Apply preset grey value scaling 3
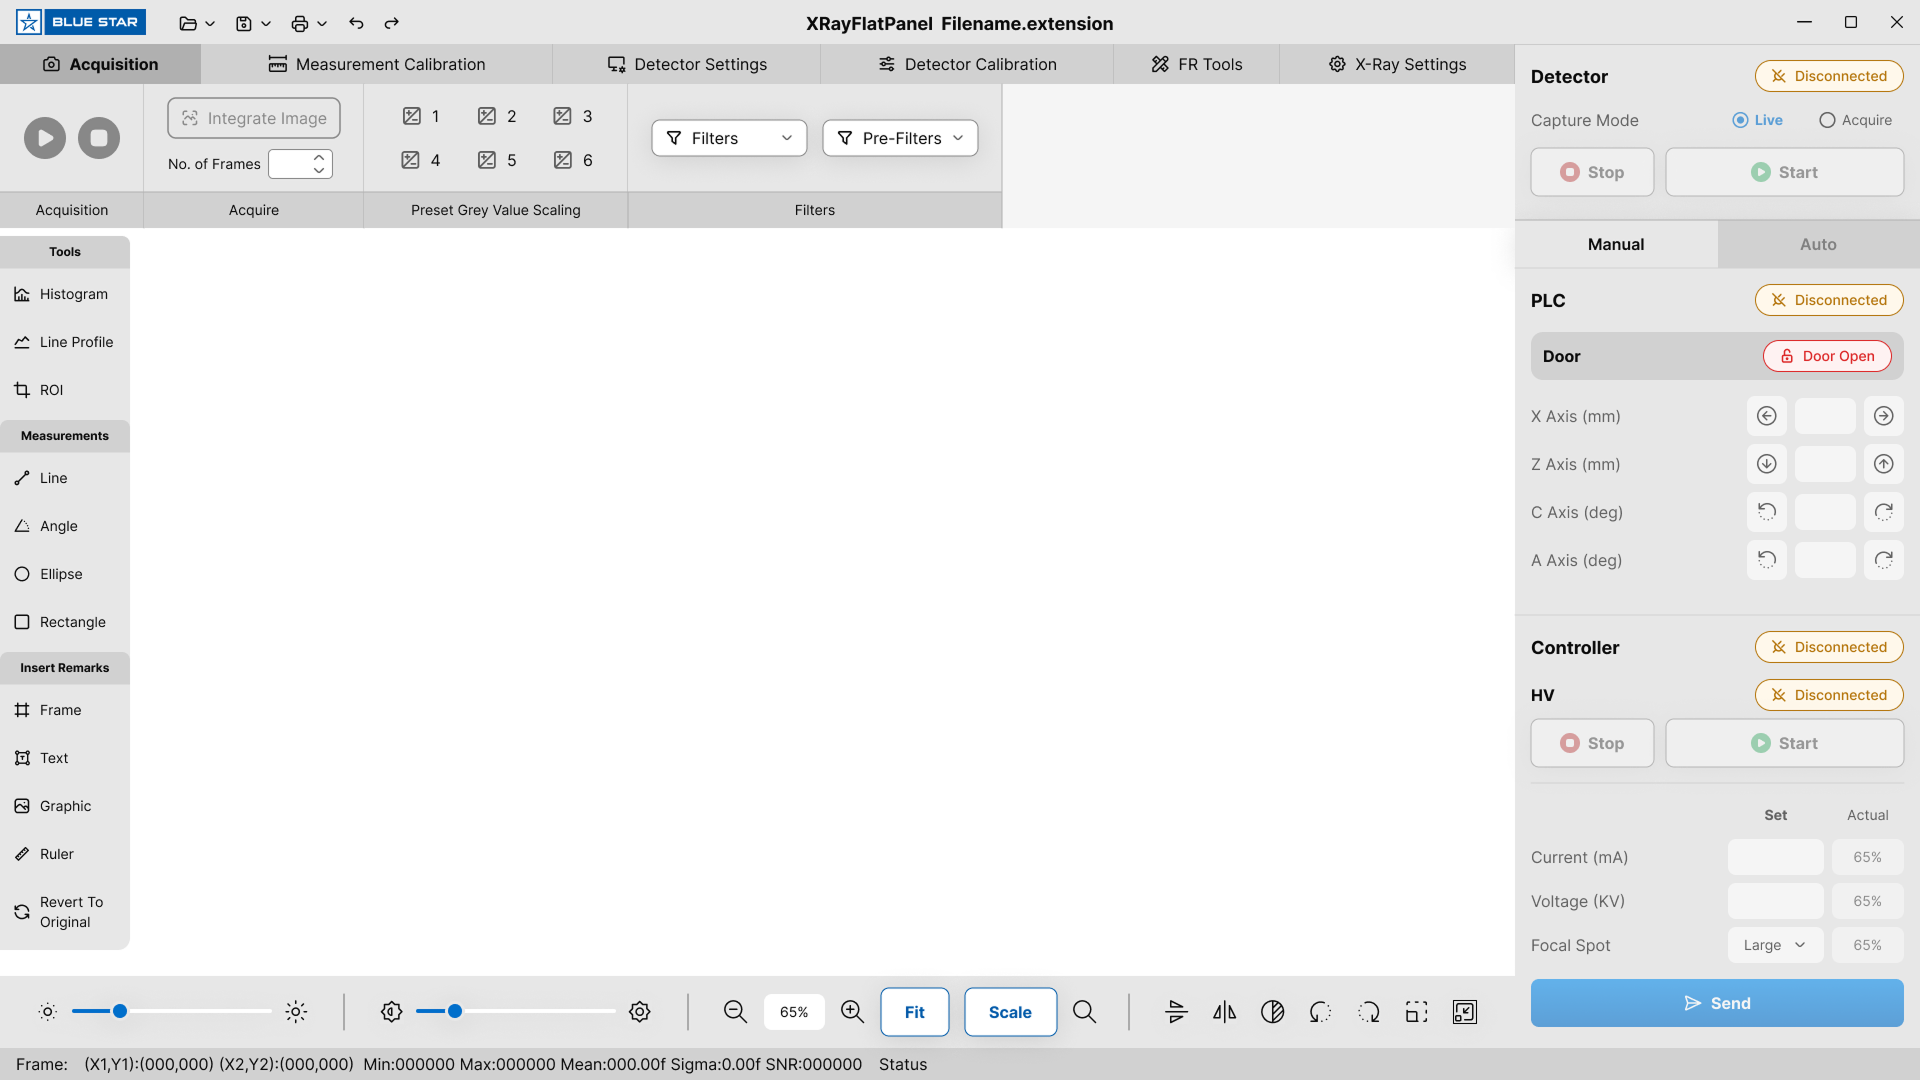Image resolution: width=1920 pixels, height=1080 pixels. click(x=573, y=116)
